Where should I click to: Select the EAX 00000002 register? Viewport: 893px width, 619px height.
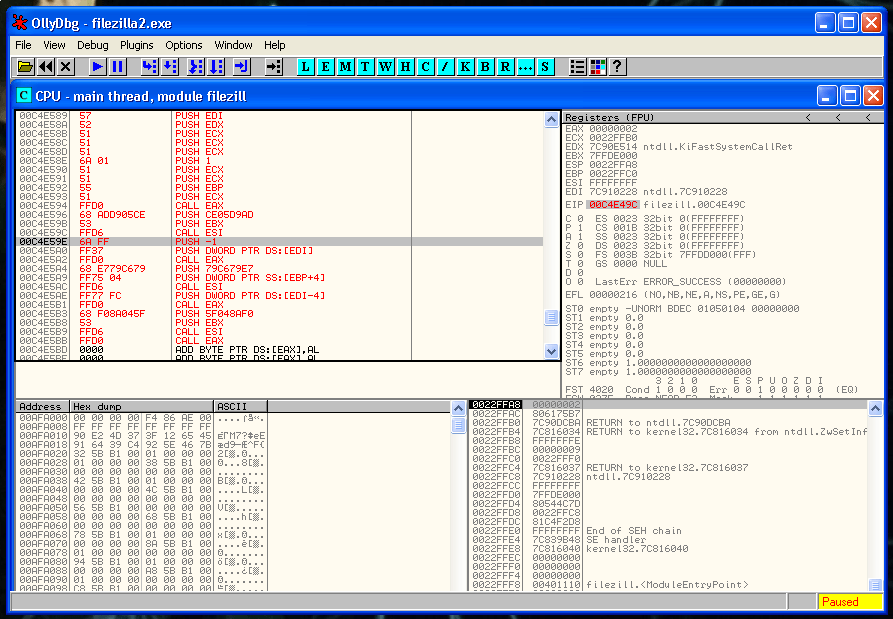point(601,129)
